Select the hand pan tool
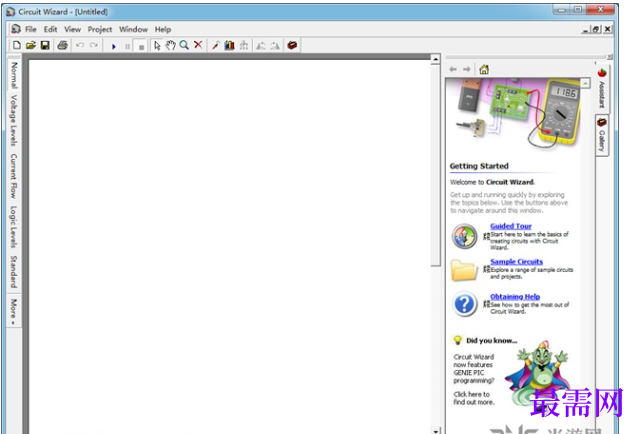The height and width of the screenshot is (434, 642). [x=170, y=45]
